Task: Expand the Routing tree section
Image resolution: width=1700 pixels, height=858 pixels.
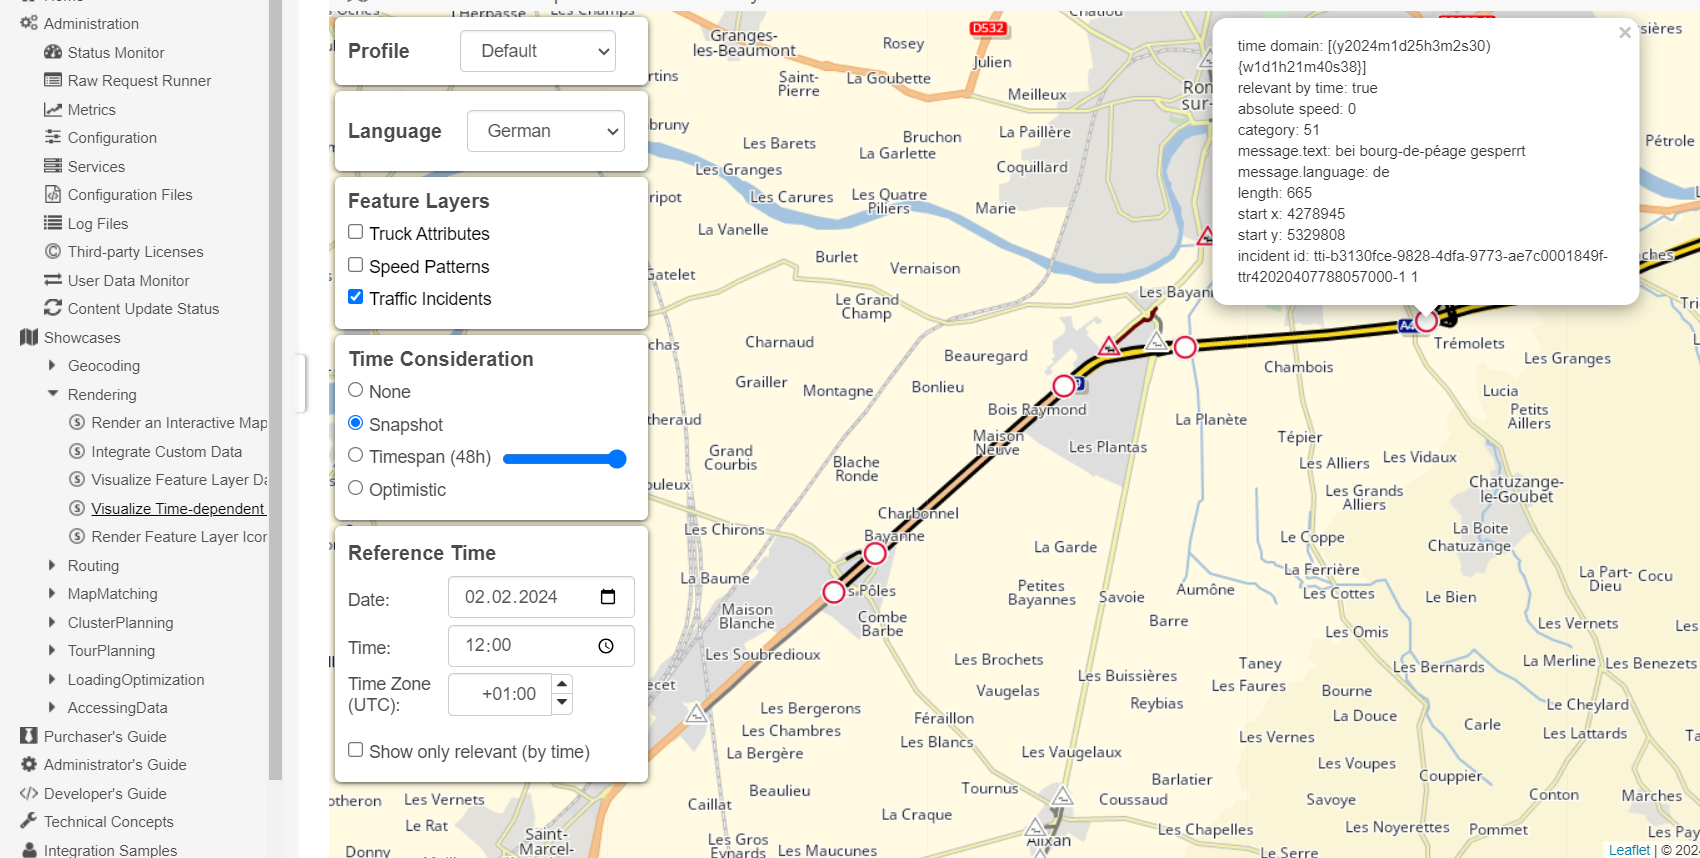Action: (53, 565)
